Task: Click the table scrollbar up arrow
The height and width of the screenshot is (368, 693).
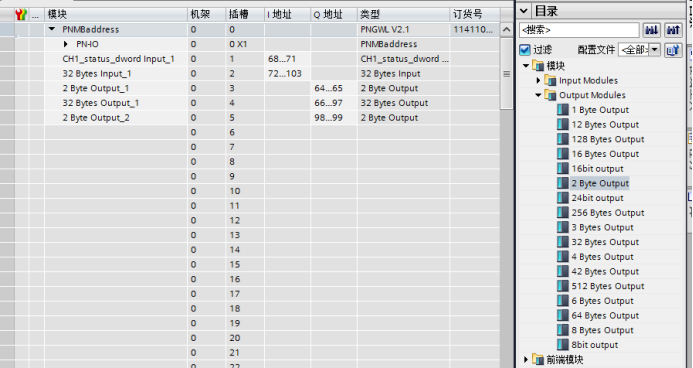Action: pos(506,30)
